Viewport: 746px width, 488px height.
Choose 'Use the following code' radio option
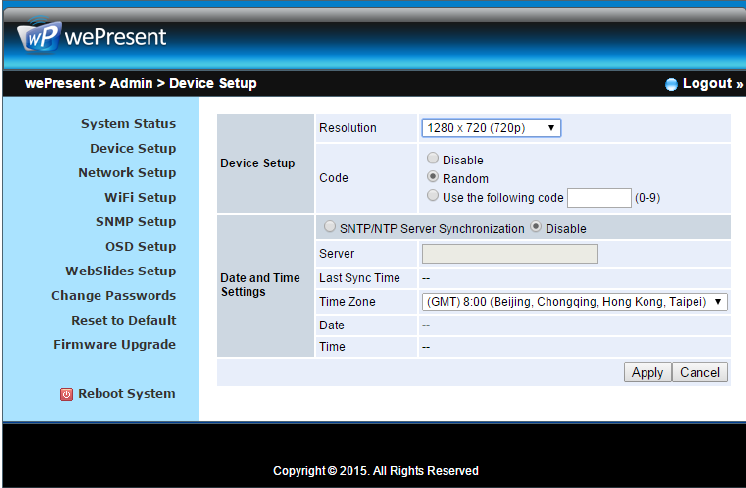(433, 195)
